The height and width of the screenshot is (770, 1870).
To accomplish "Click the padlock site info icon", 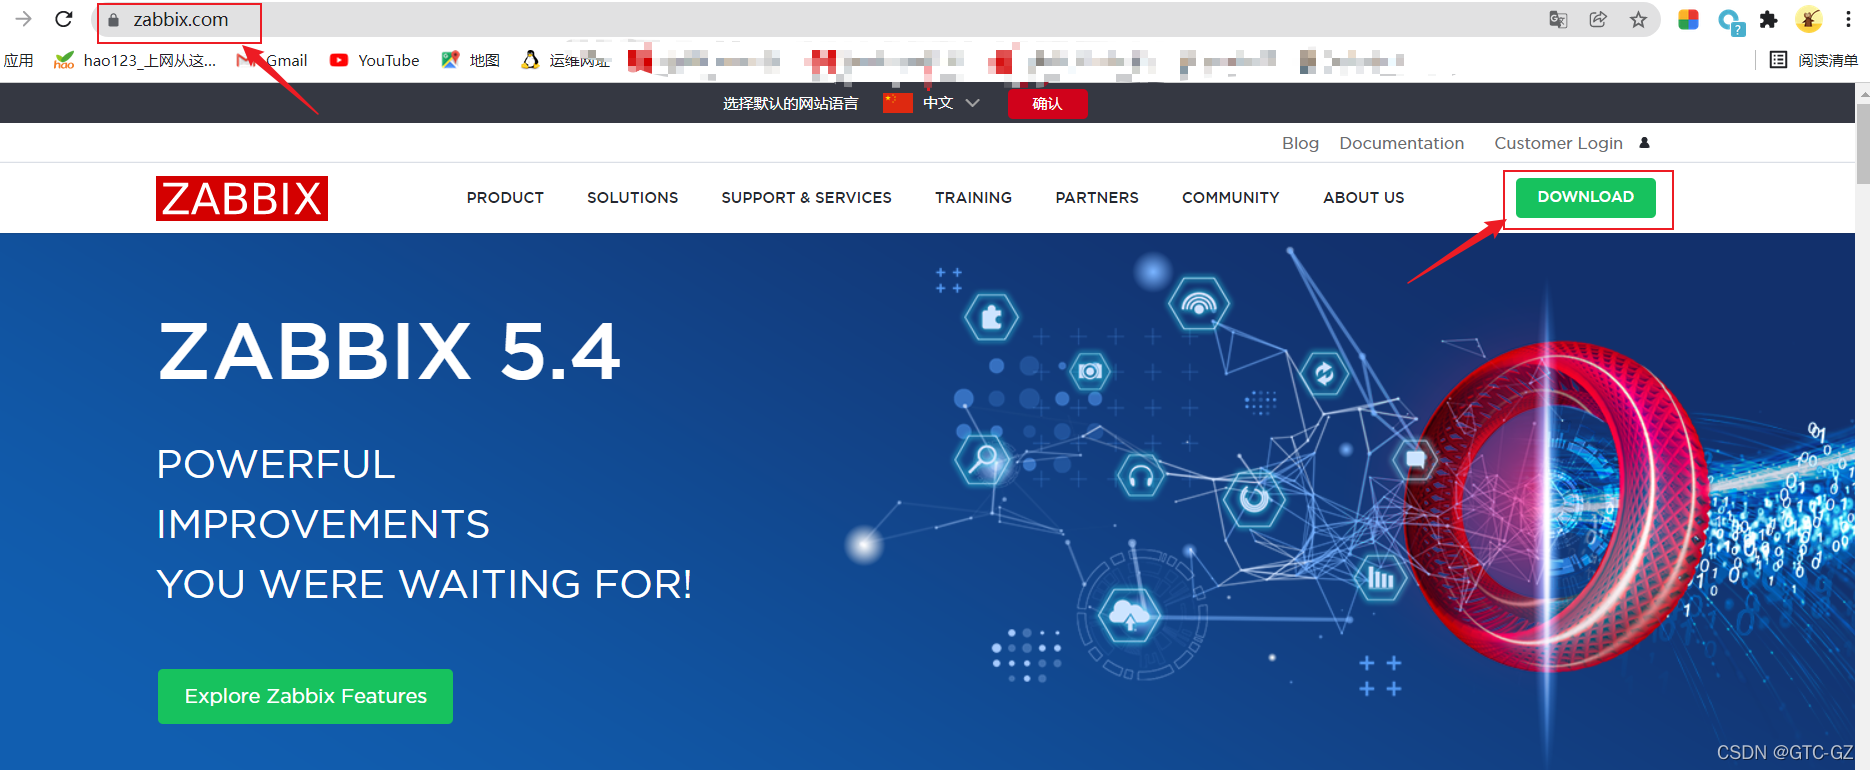I will click(x=113, y=20).
